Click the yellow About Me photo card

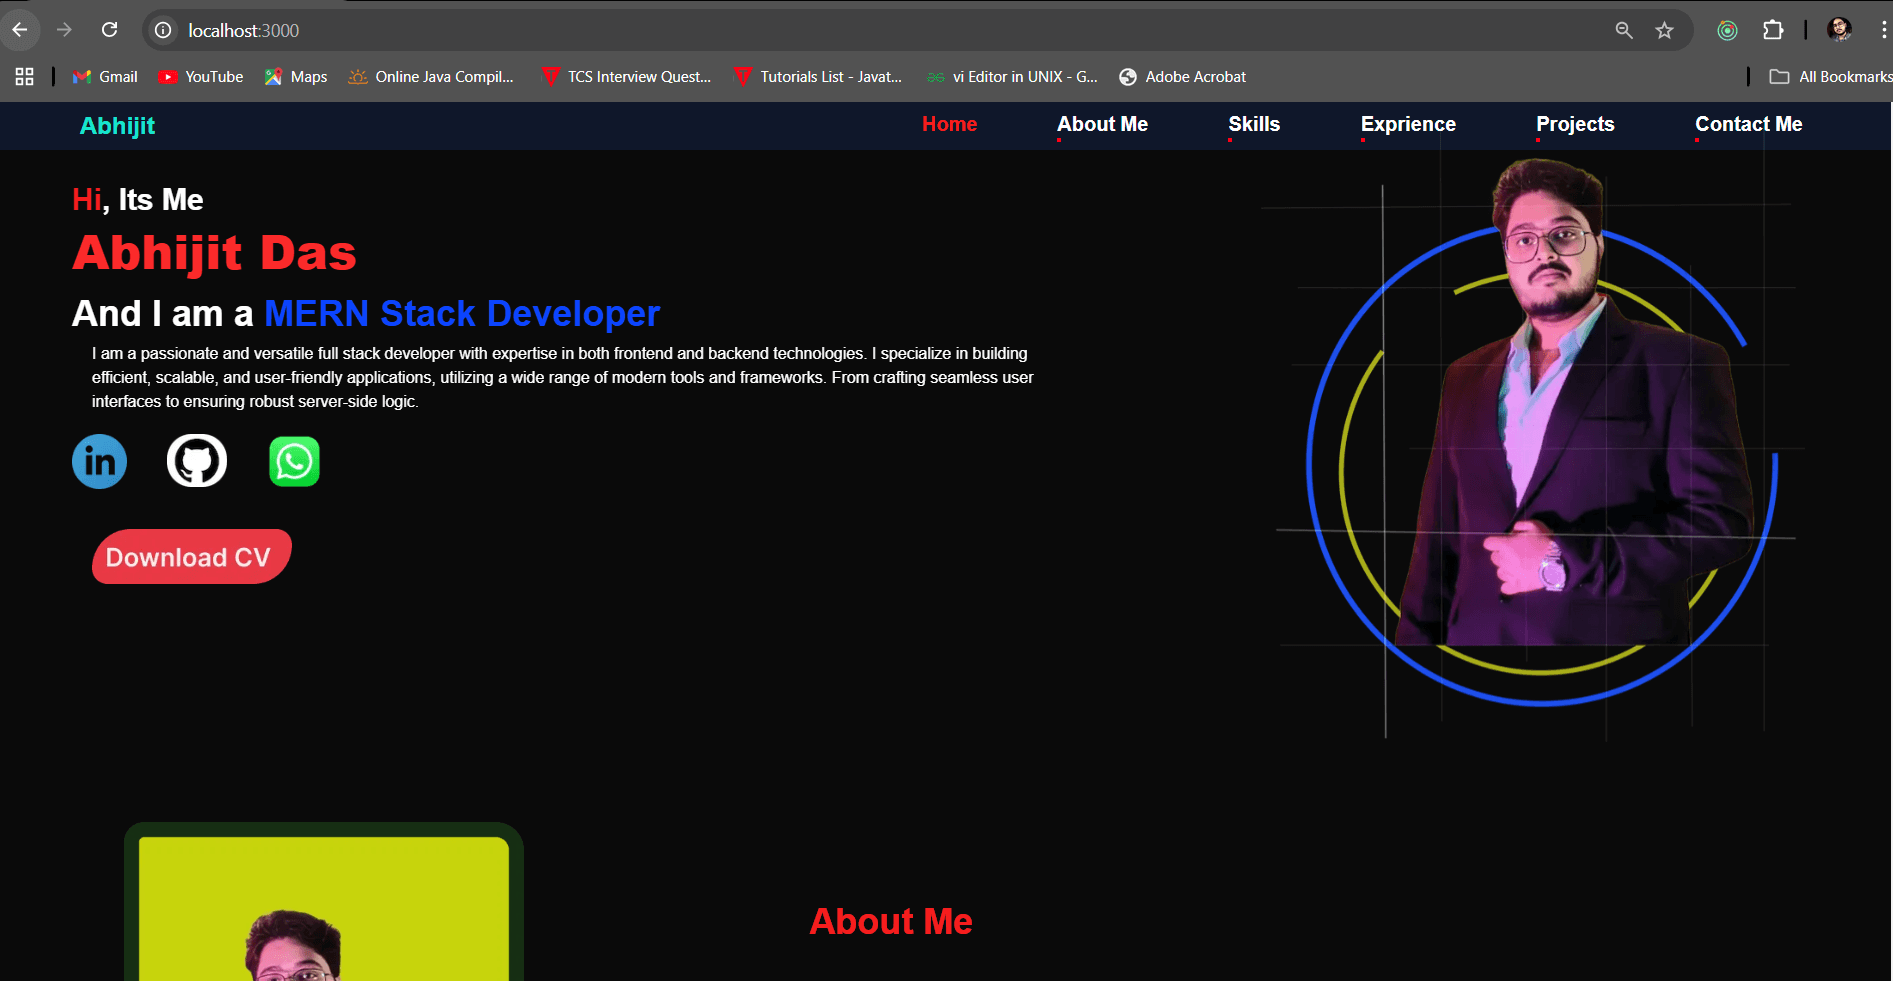coord(324,902)
